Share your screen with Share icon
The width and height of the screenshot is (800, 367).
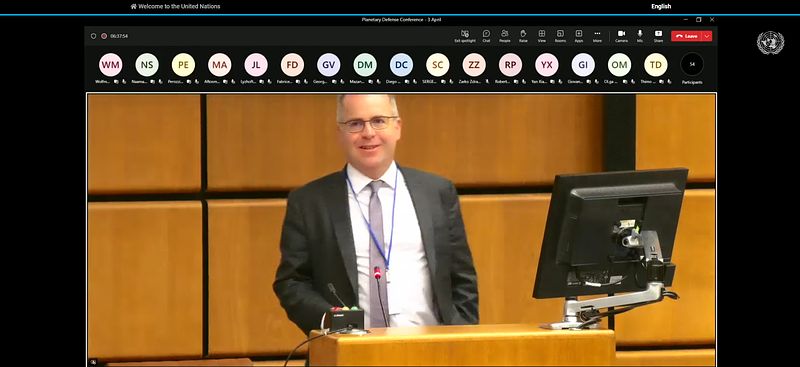point(658,36)
